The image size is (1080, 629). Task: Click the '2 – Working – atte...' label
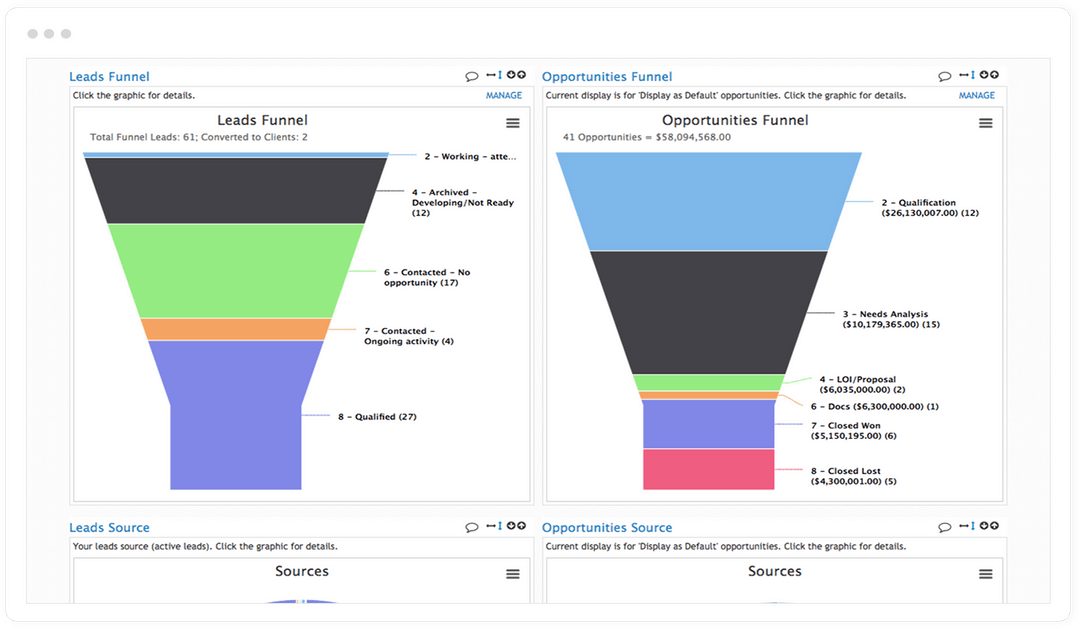point(470,157)
